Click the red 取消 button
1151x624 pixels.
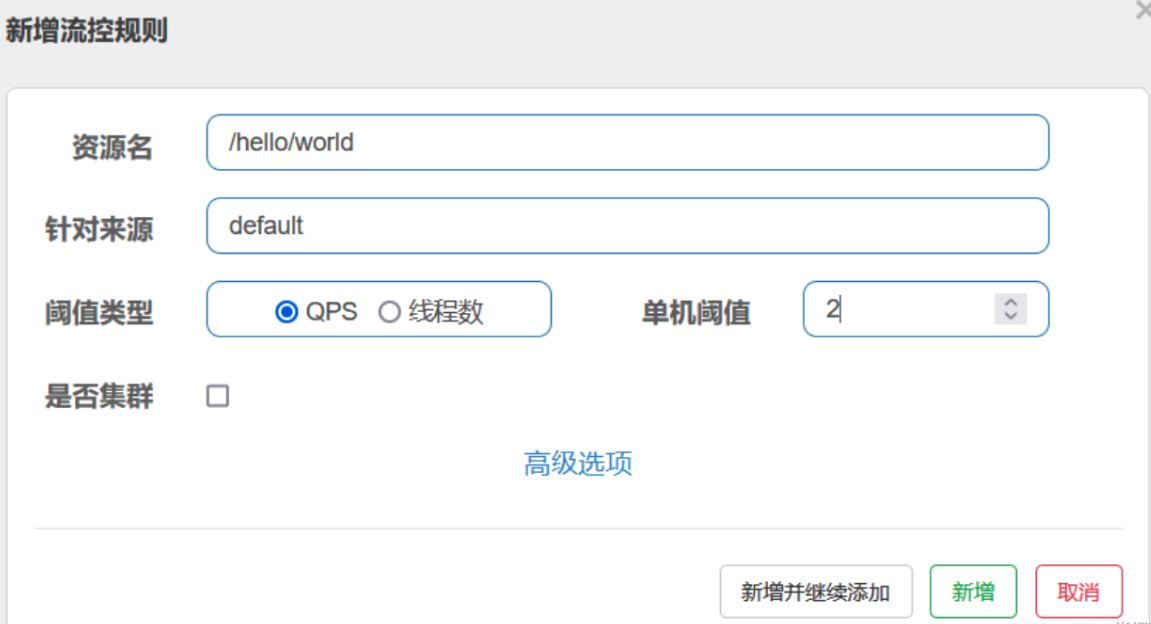coord(1078,592)
